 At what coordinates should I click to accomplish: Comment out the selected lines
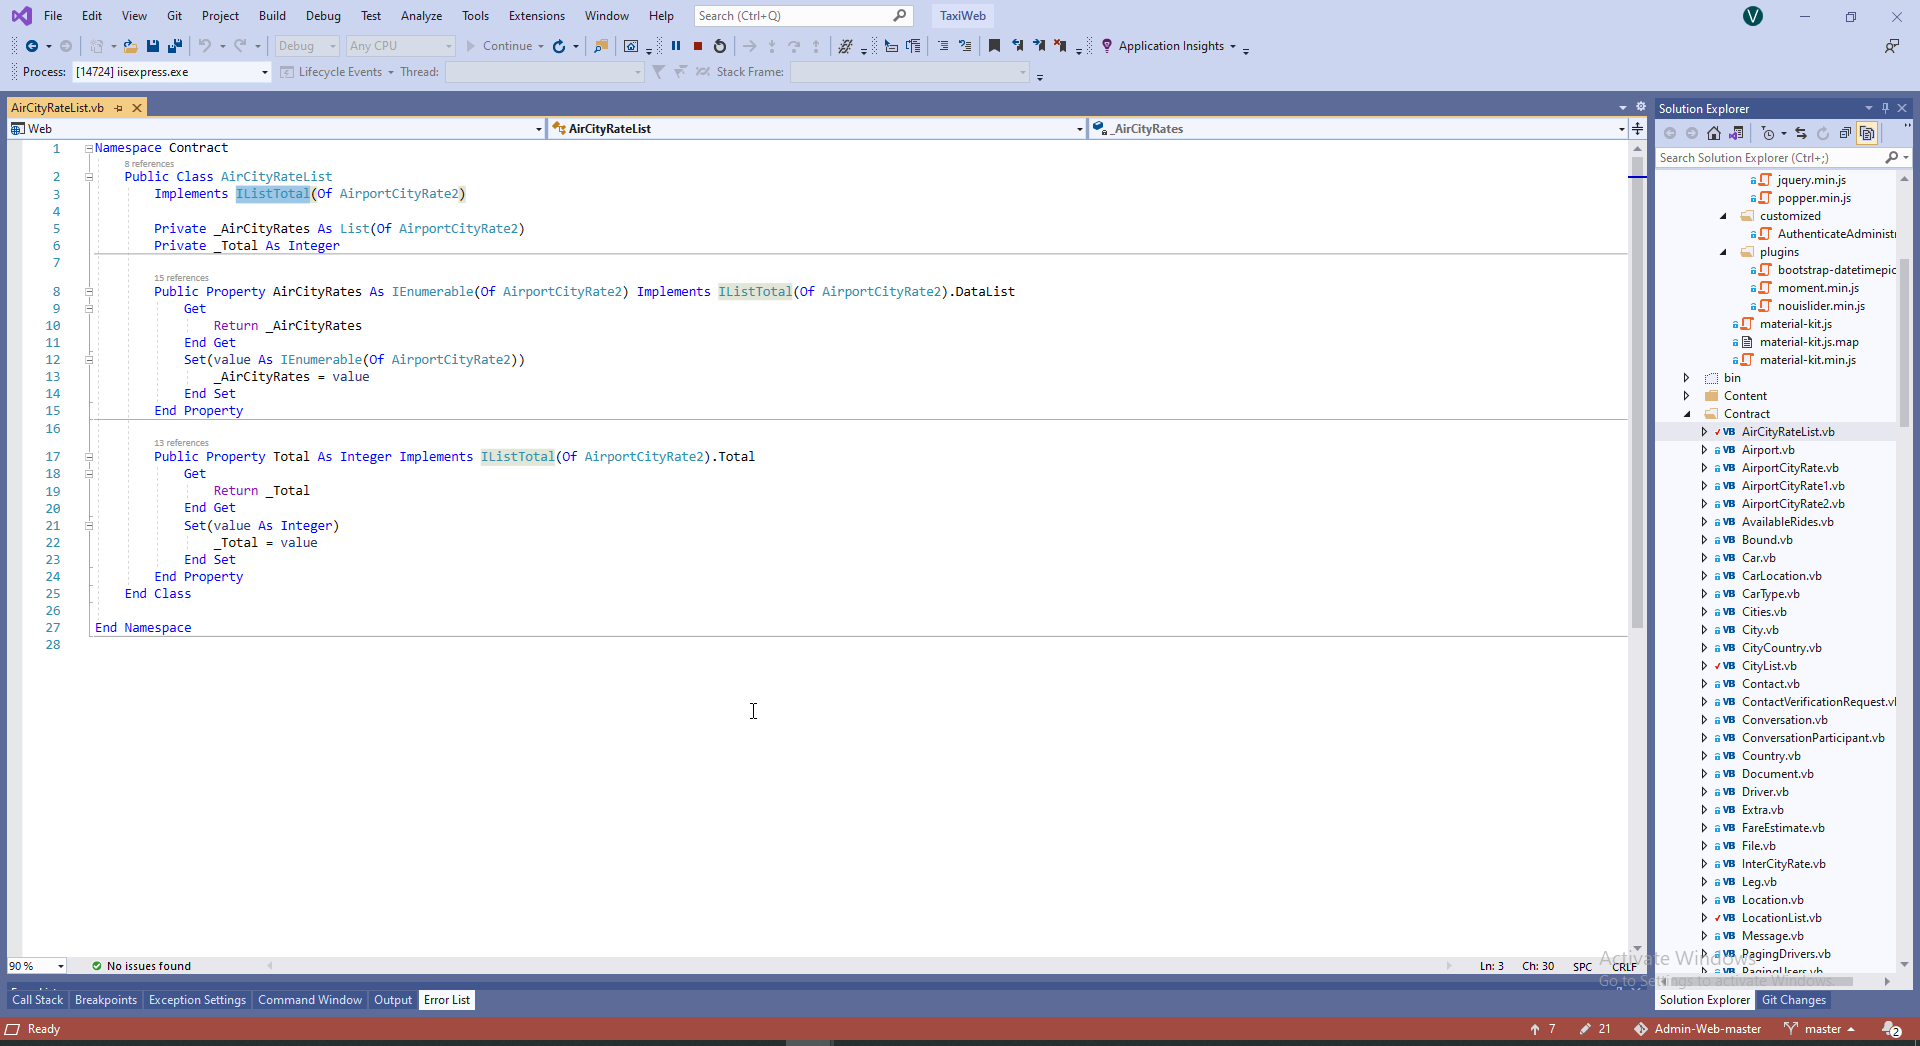[943, 46]
